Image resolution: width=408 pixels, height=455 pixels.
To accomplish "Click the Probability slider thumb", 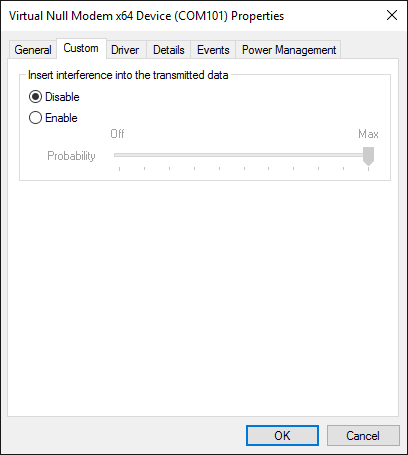I will [368, 156].
